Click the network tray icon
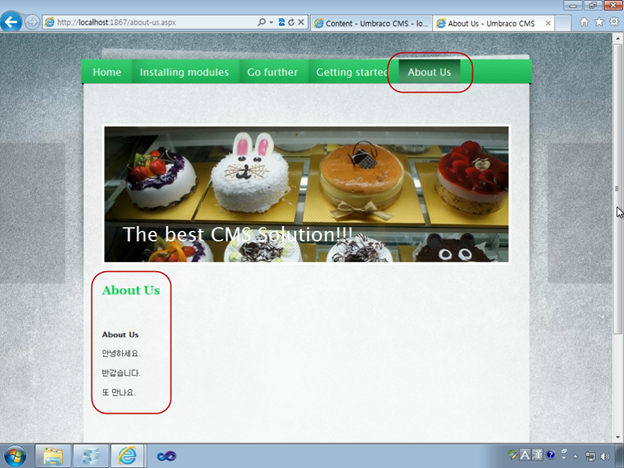This screenshot has width=624, height=468. (x=590, y=456)
